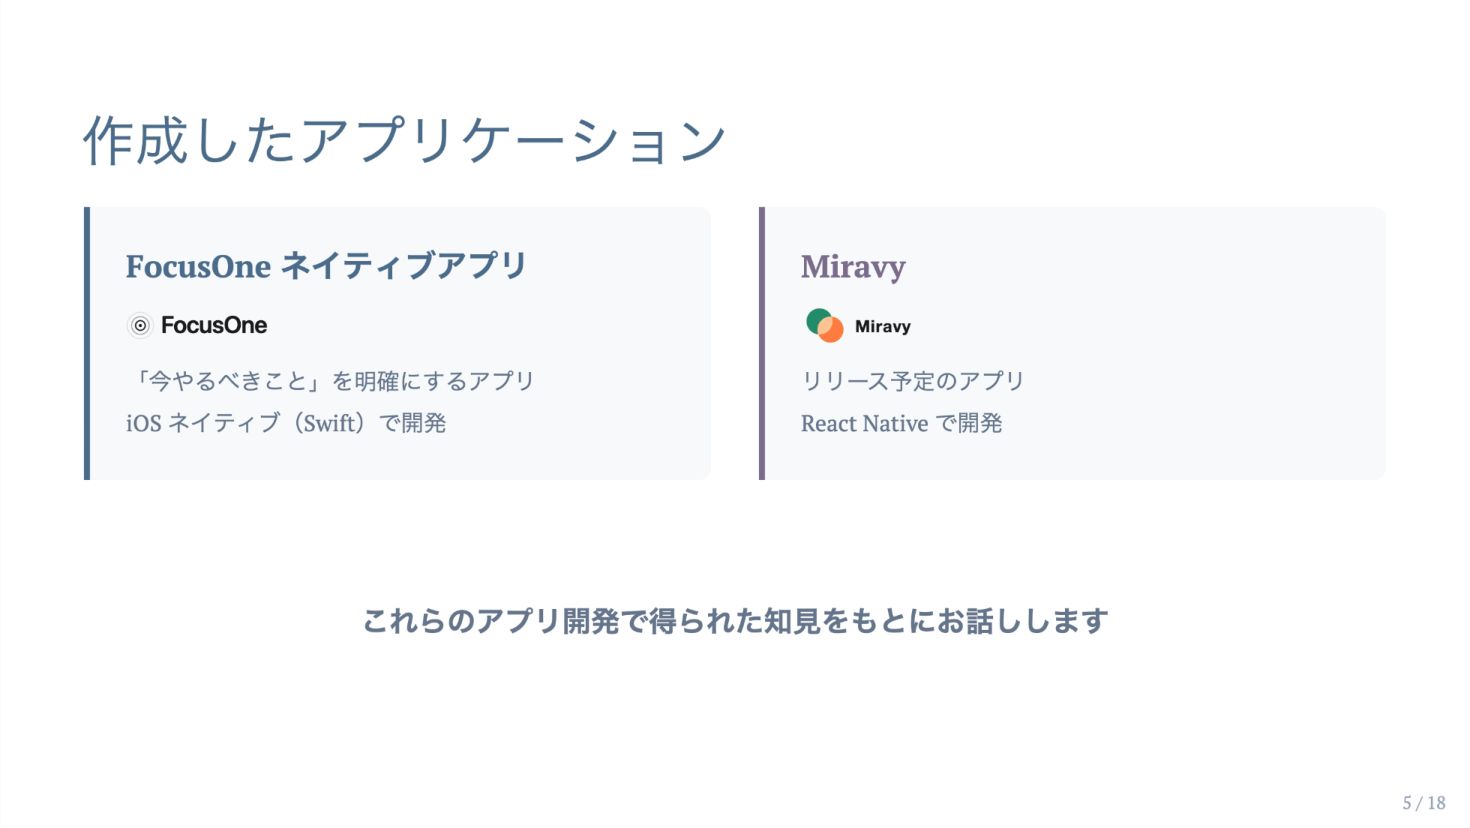Click アプリケーション in the slide title
Screen dimensions: 1470x828
coord(512,139)
